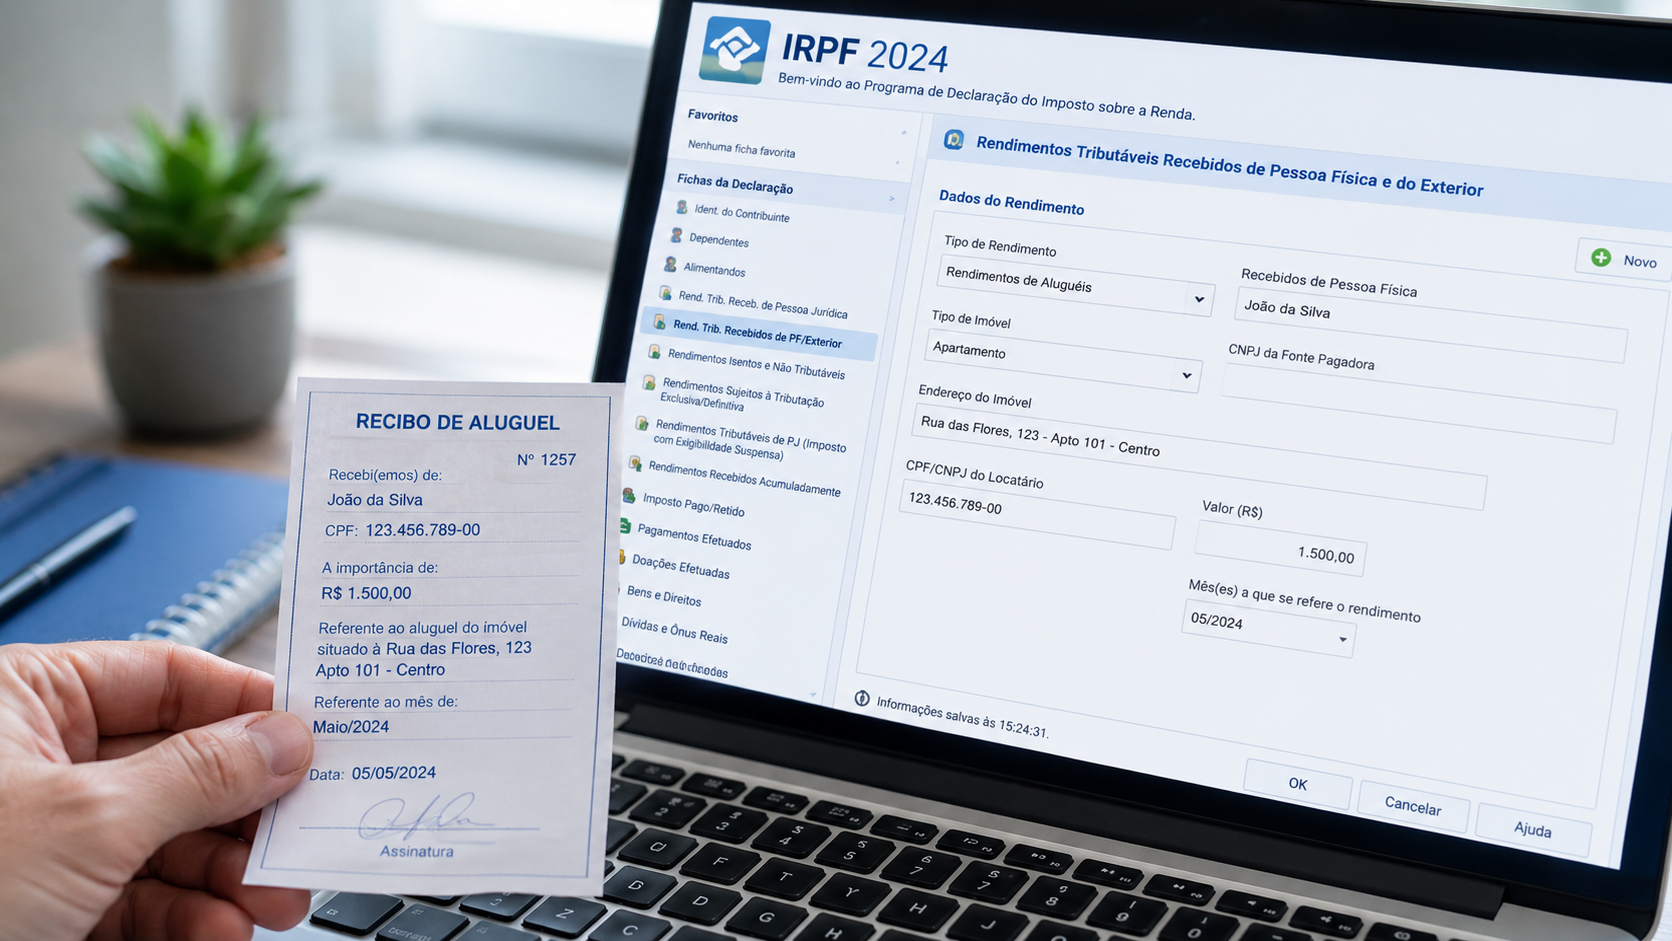Expand the Tipo de Imóvel dropdown
This screenshot has width=1672, height=941.
pyautogui.click(x=1186, y=376)
